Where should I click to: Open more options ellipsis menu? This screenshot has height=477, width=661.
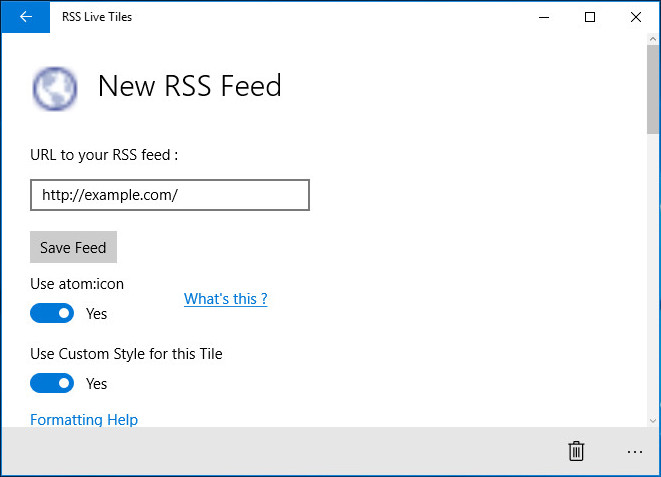[x=634, y=452]
